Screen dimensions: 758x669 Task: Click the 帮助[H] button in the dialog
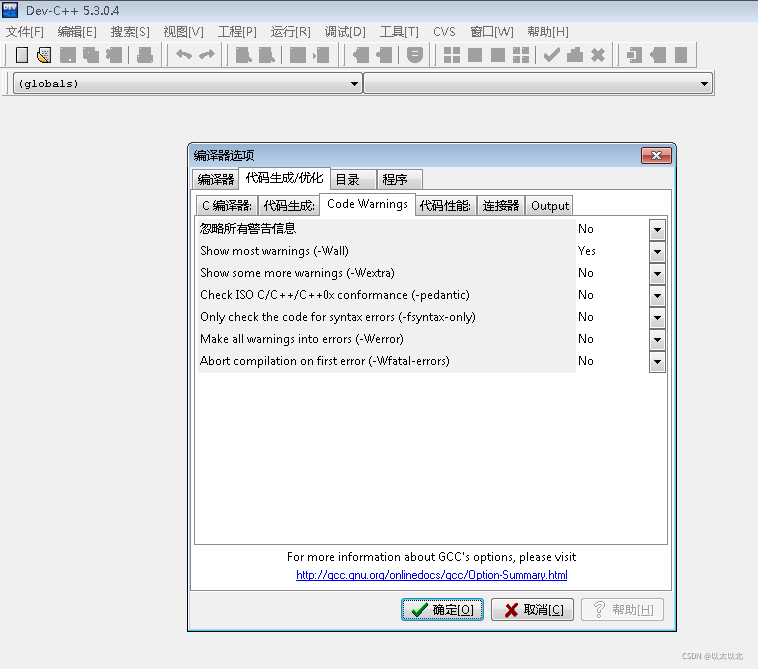[622, 610]
